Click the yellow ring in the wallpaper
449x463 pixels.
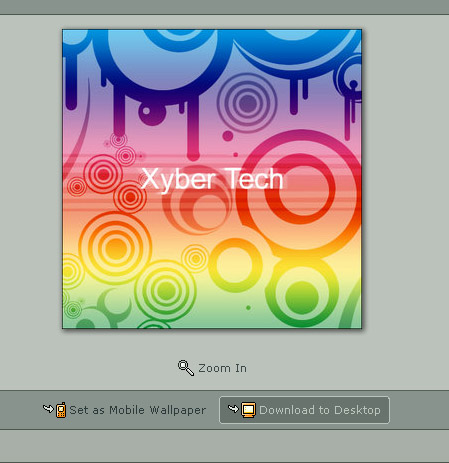[235, 265]
